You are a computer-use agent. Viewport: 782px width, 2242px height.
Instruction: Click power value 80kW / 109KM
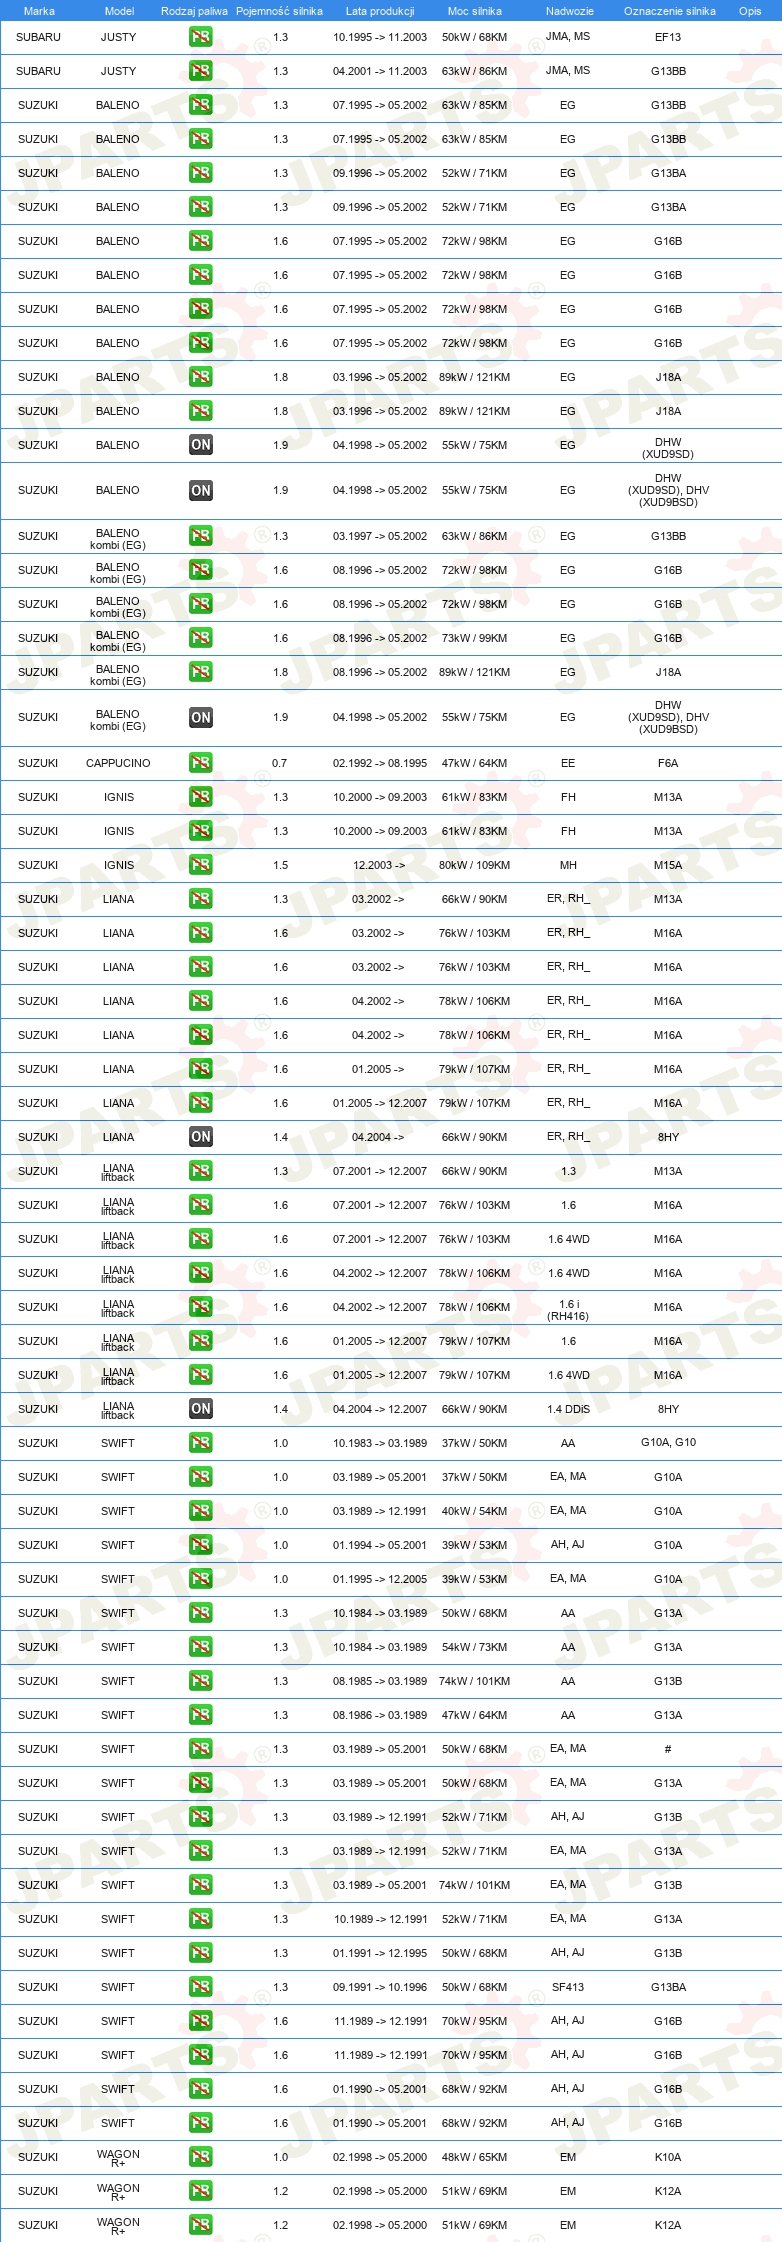click(474, 865)
